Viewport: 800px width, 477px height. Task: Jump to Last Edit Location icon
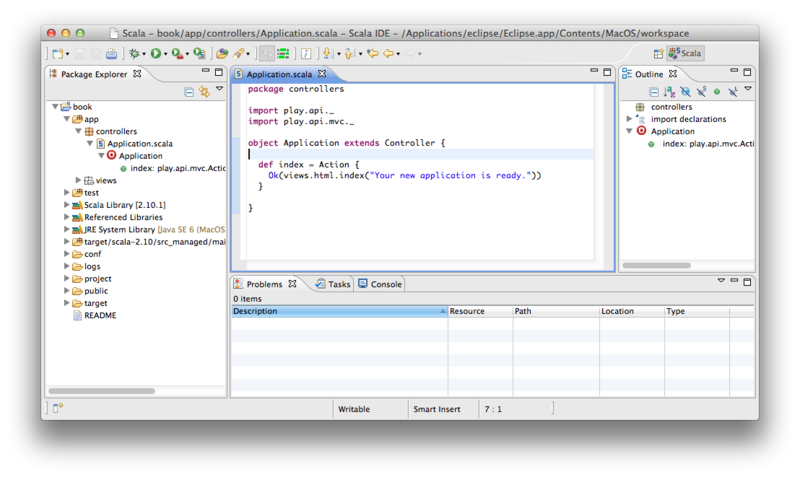[x=373, y=54]
